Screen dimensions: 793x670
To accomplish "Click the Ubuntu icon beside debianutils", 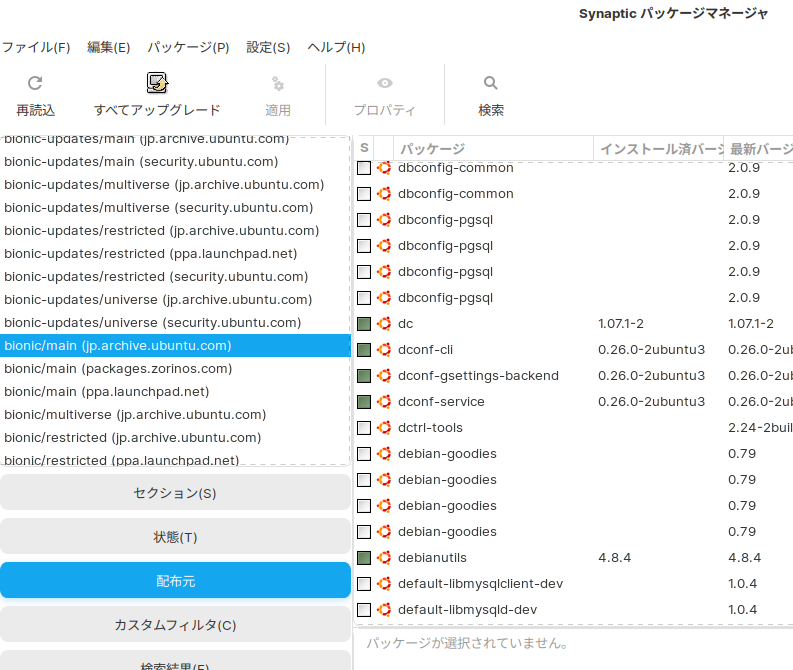I will 384,558.
